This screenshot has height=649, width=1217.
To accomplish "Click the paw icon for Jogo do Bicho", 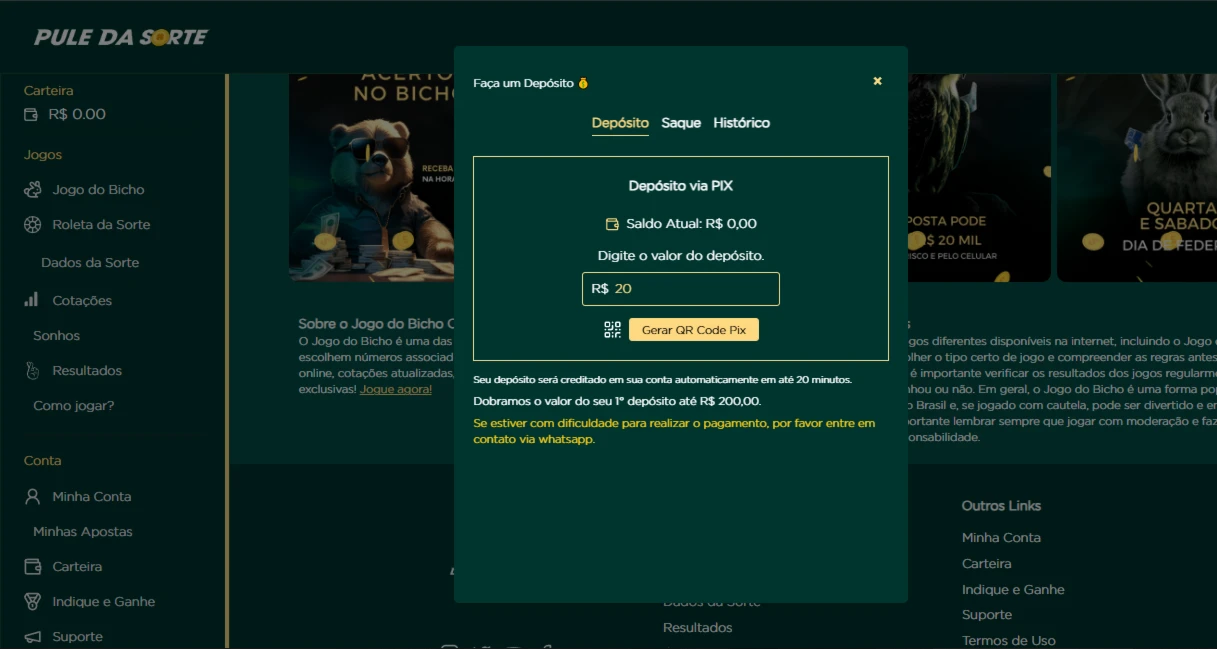I will [x=33, y=189].
